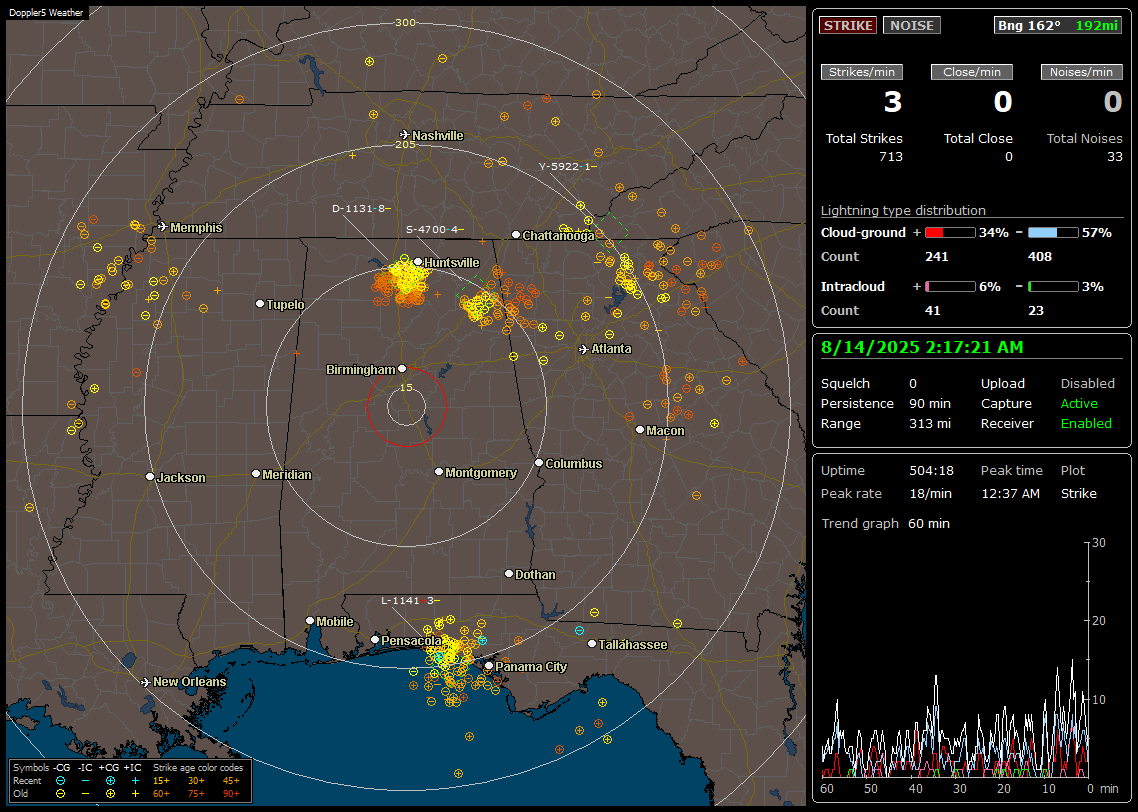Click the red positive cloud-ground percentage bar
This screenshot has width=1138, height=812.
pyautogui.click(x=950, y=233)
